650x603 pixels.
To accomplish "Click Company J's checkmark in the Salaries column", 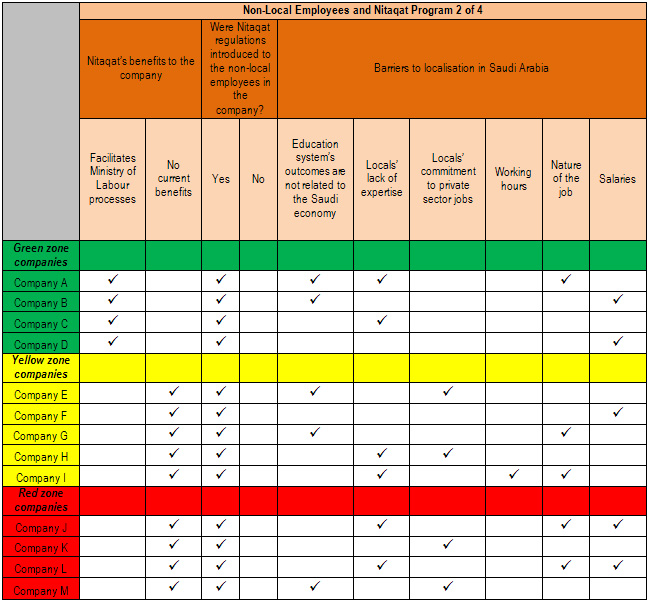I will click(618, 524).
